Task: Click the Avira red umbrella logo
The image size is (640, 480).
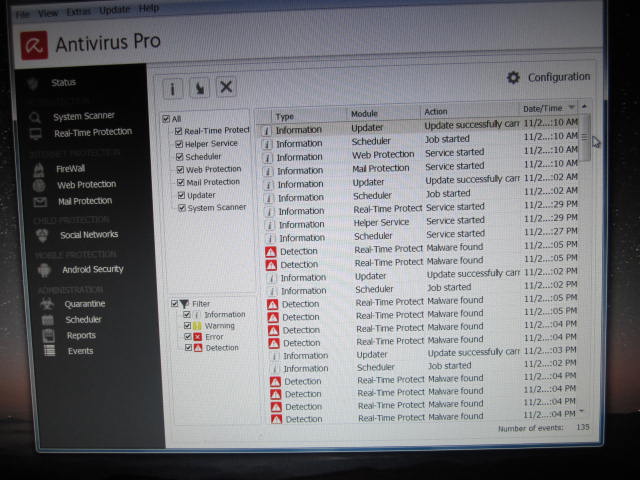Action: coord(34,45)
